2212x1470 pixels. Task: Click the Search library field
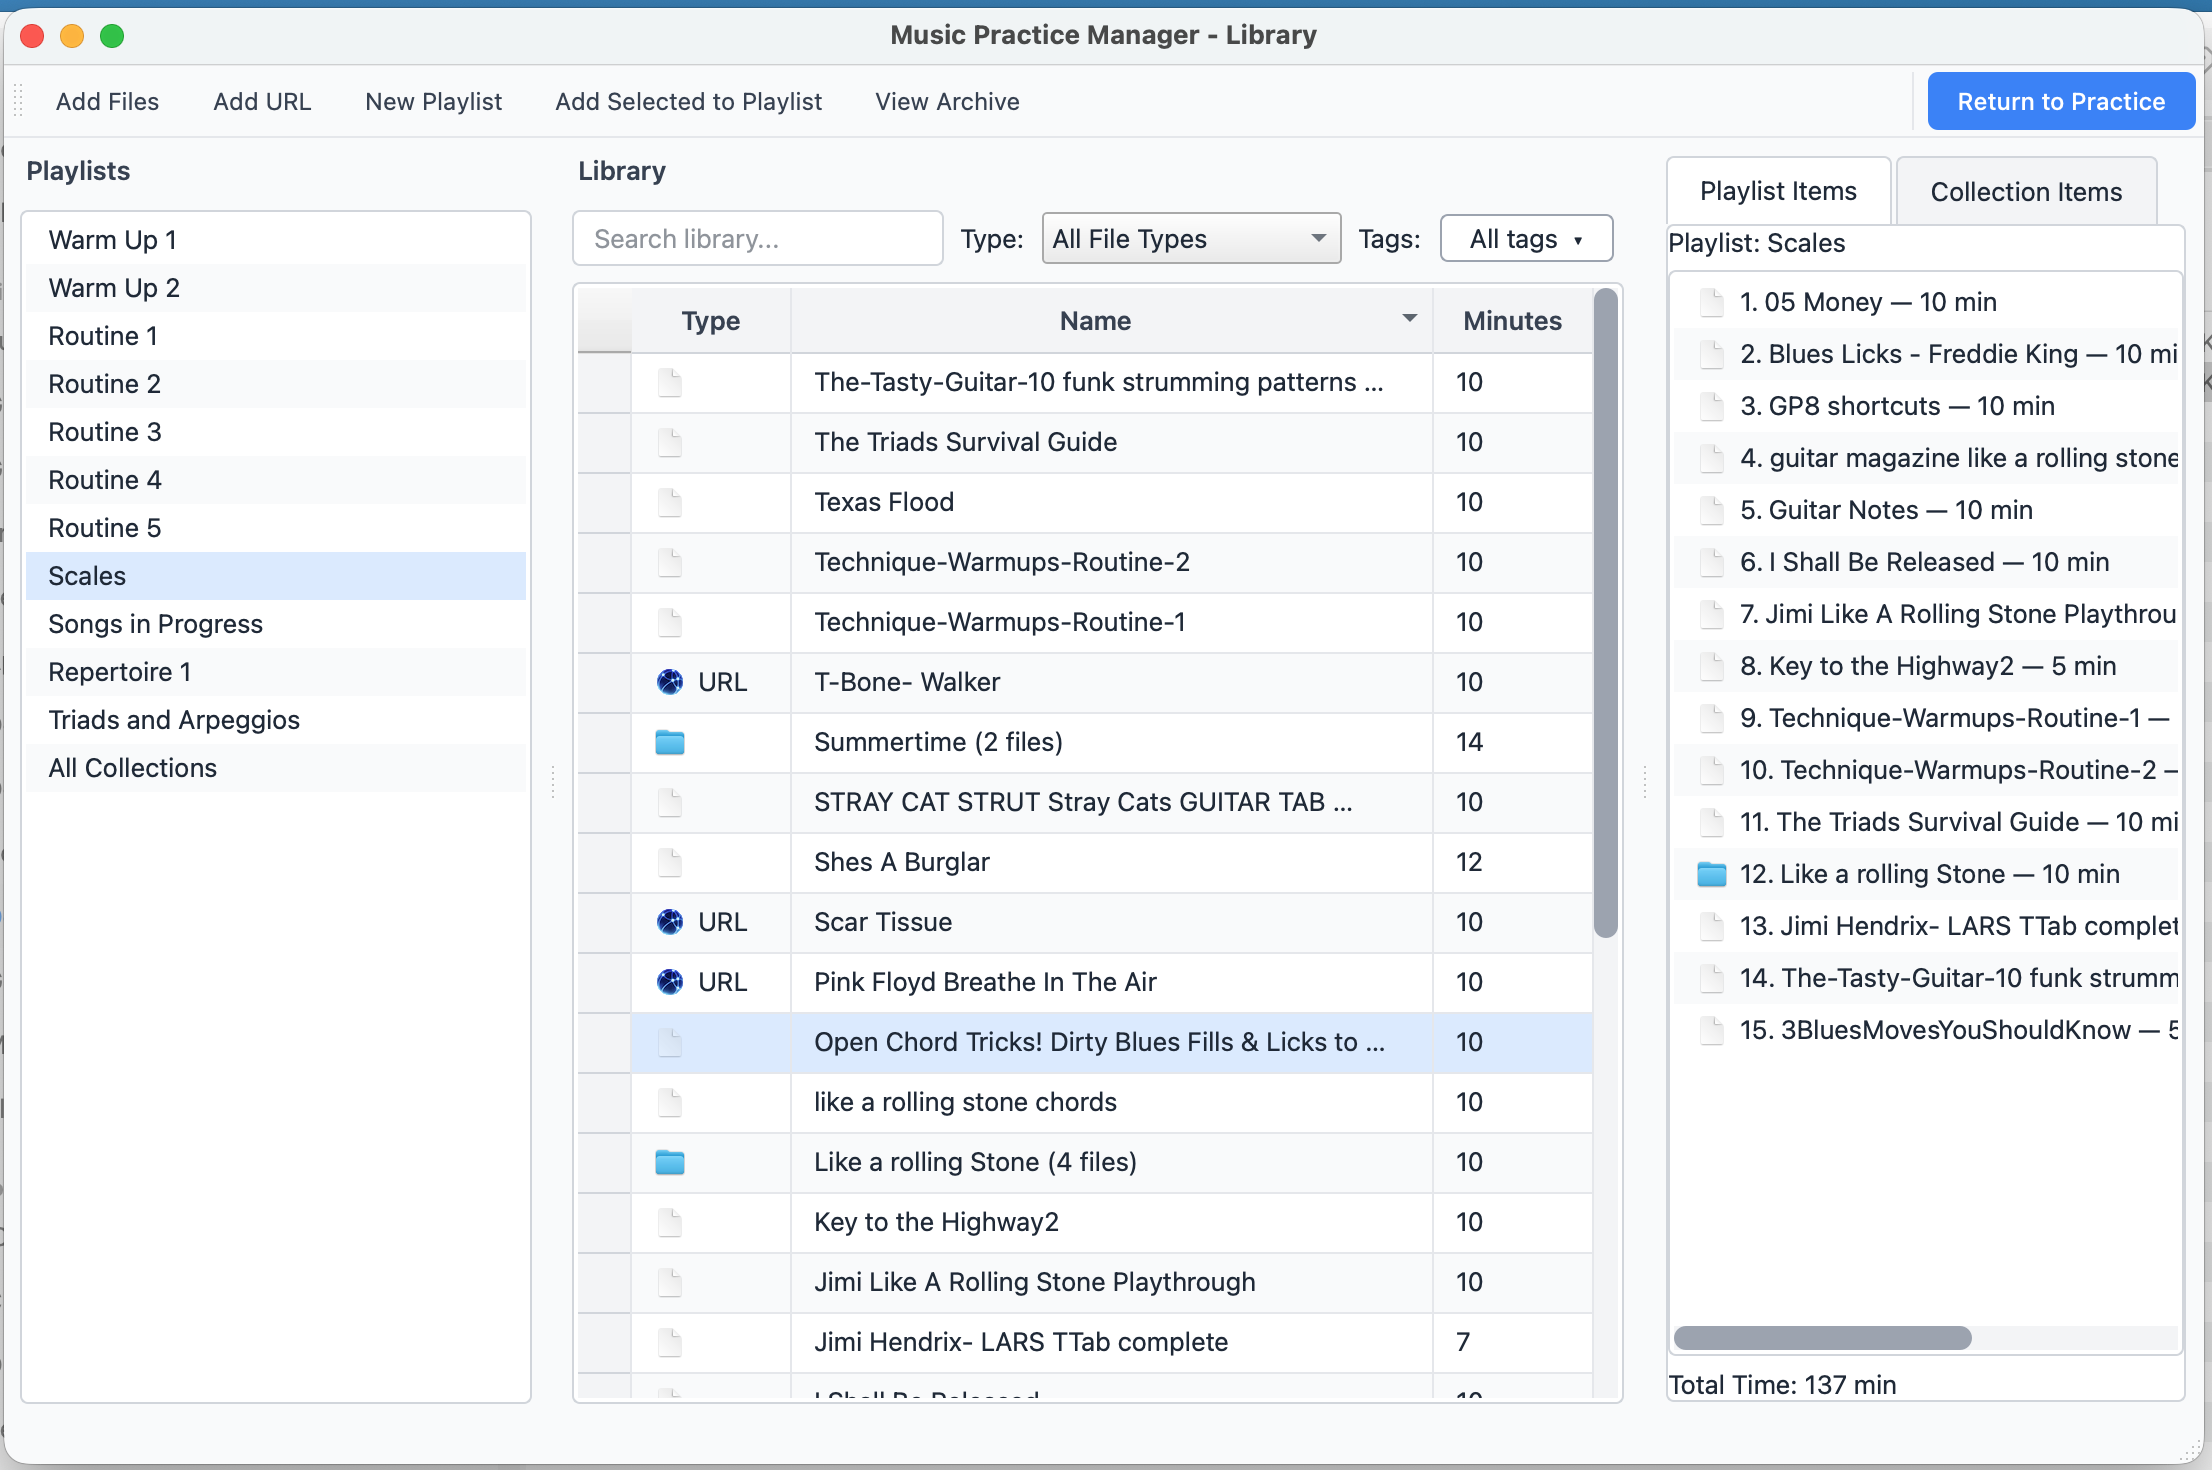click(x=758, y=239)
